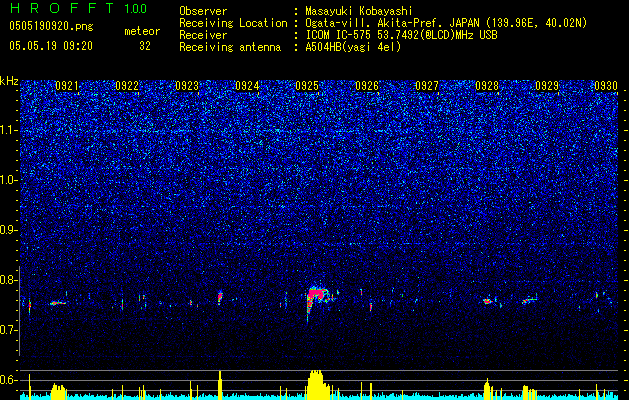Click the 0928 time marker
The height and width of the screenshot is (400, 629).
pyautogui.click(x=487, y=86)
